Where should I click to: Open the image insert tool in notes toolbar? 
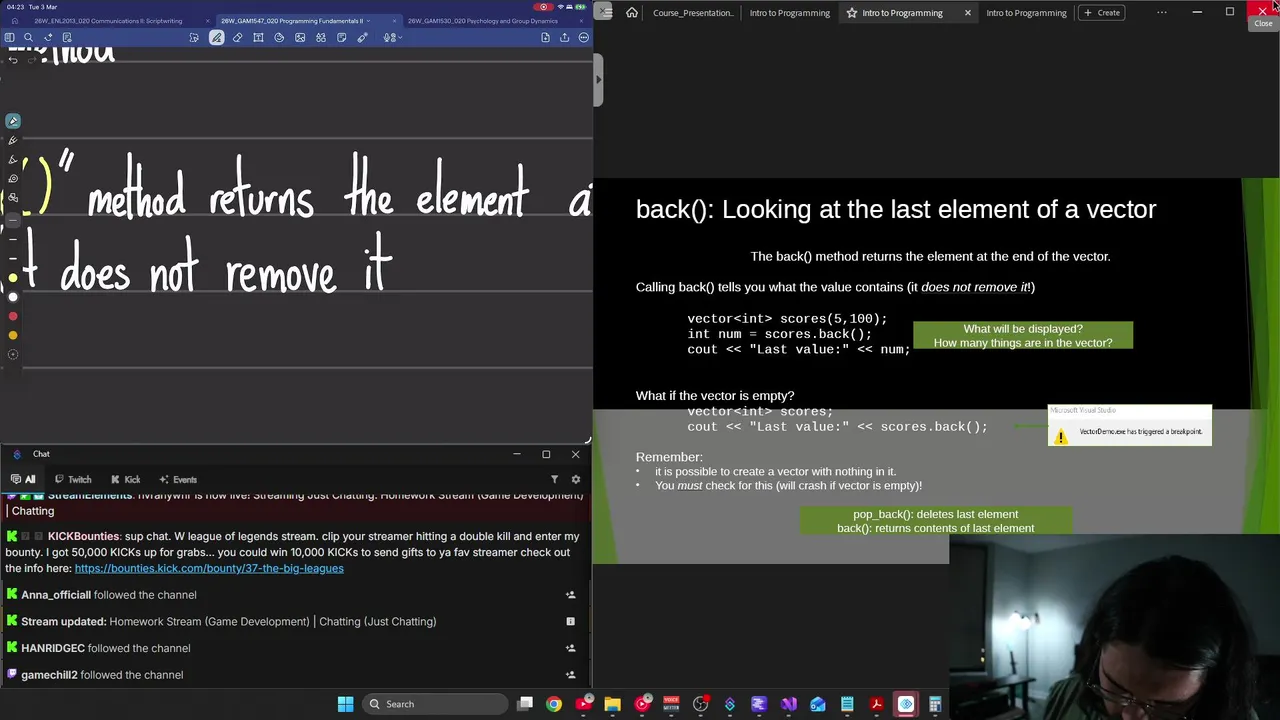click(x=300, y=37)
